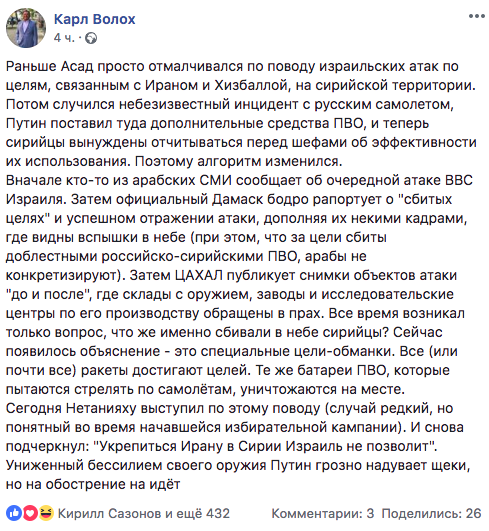489x531 pixels.
Task: Click the line beginning Сегодня Нетанияху выступил
Action: click(229, 408)
